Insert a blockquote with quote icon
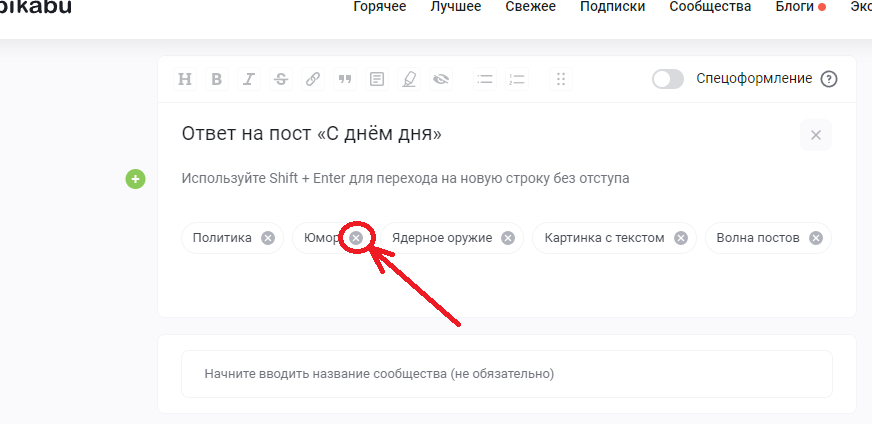Screen dimensions: 872x424 [x=345, y=80]
